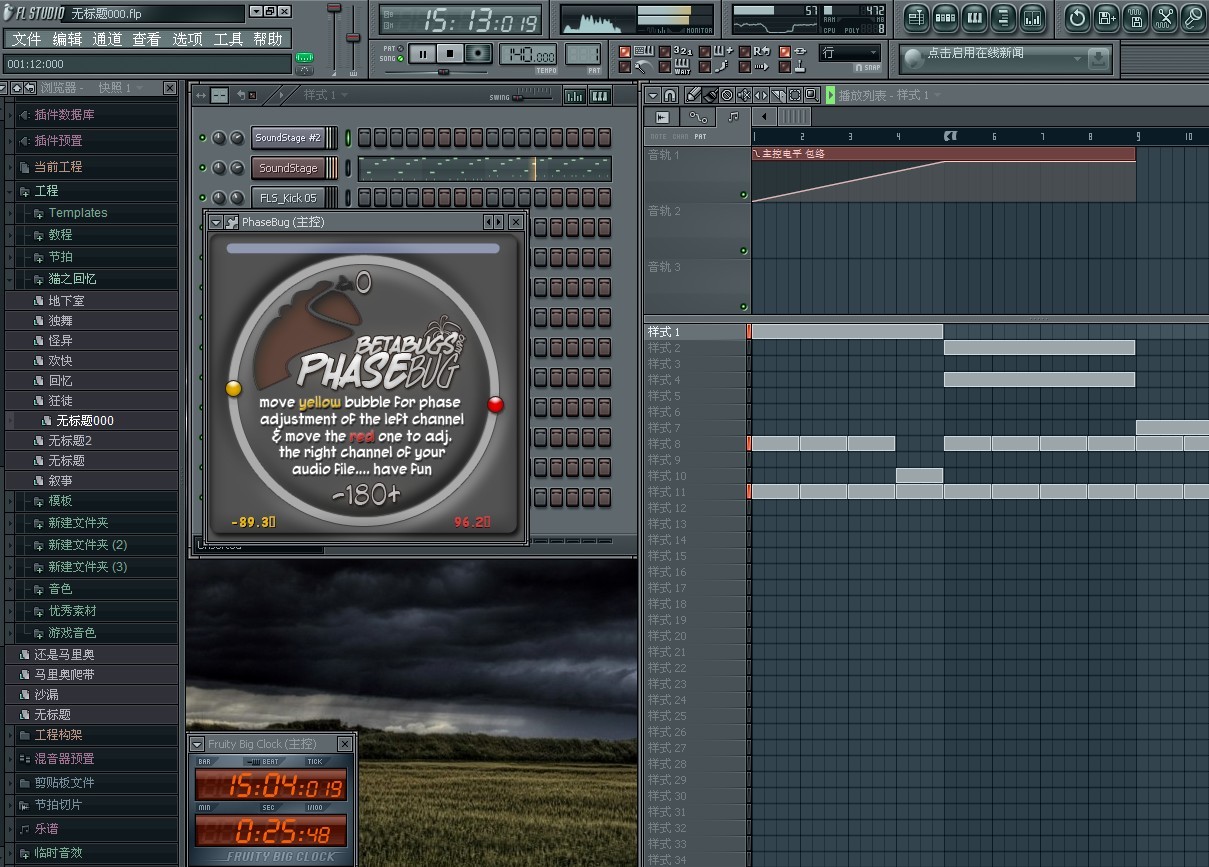
Task: Expand the Templates folder in browser
Action: (x=78, y=213)
